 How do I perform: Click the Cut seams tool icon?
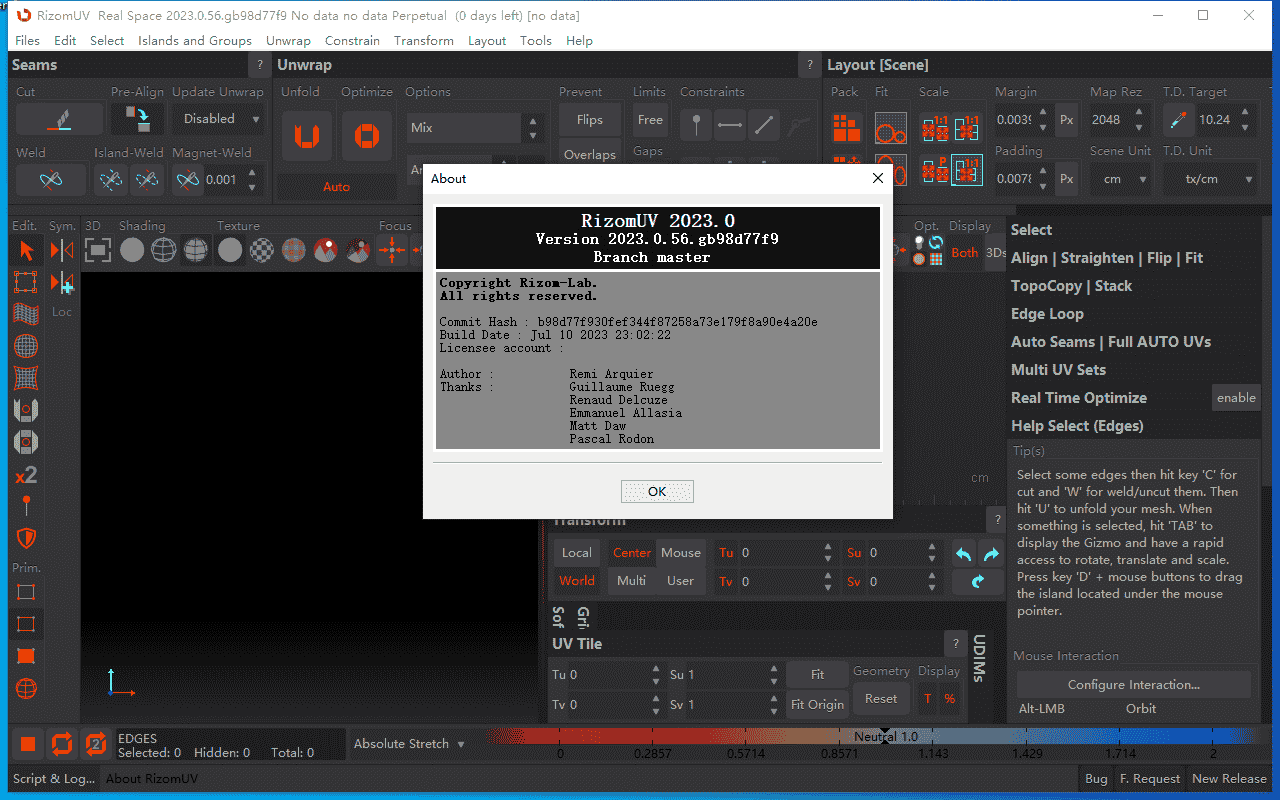tap(59, 120)
